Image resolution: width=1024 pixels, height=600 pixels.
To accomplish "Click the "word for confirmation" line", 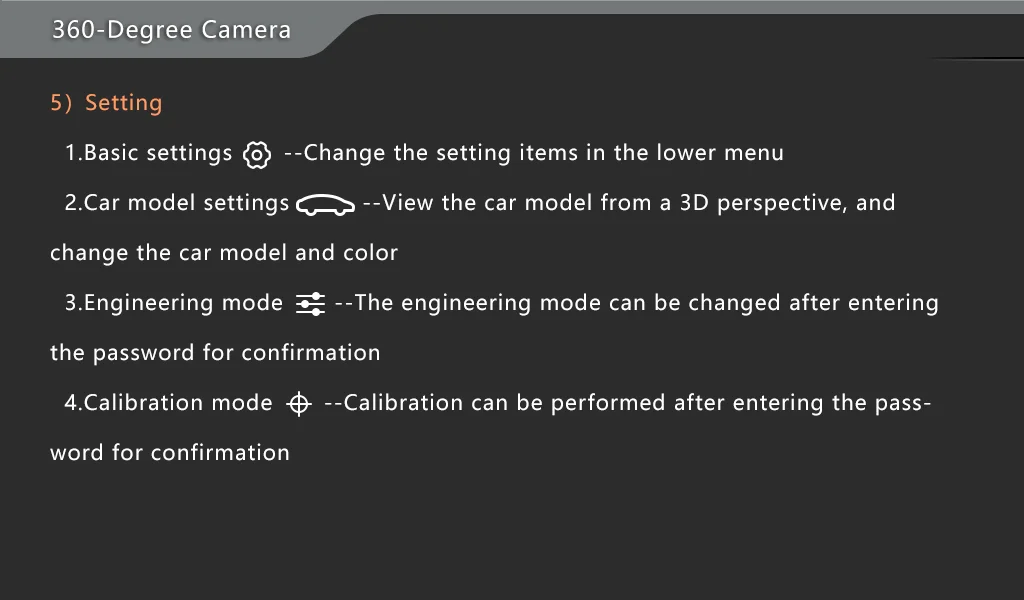I will 170,452.
